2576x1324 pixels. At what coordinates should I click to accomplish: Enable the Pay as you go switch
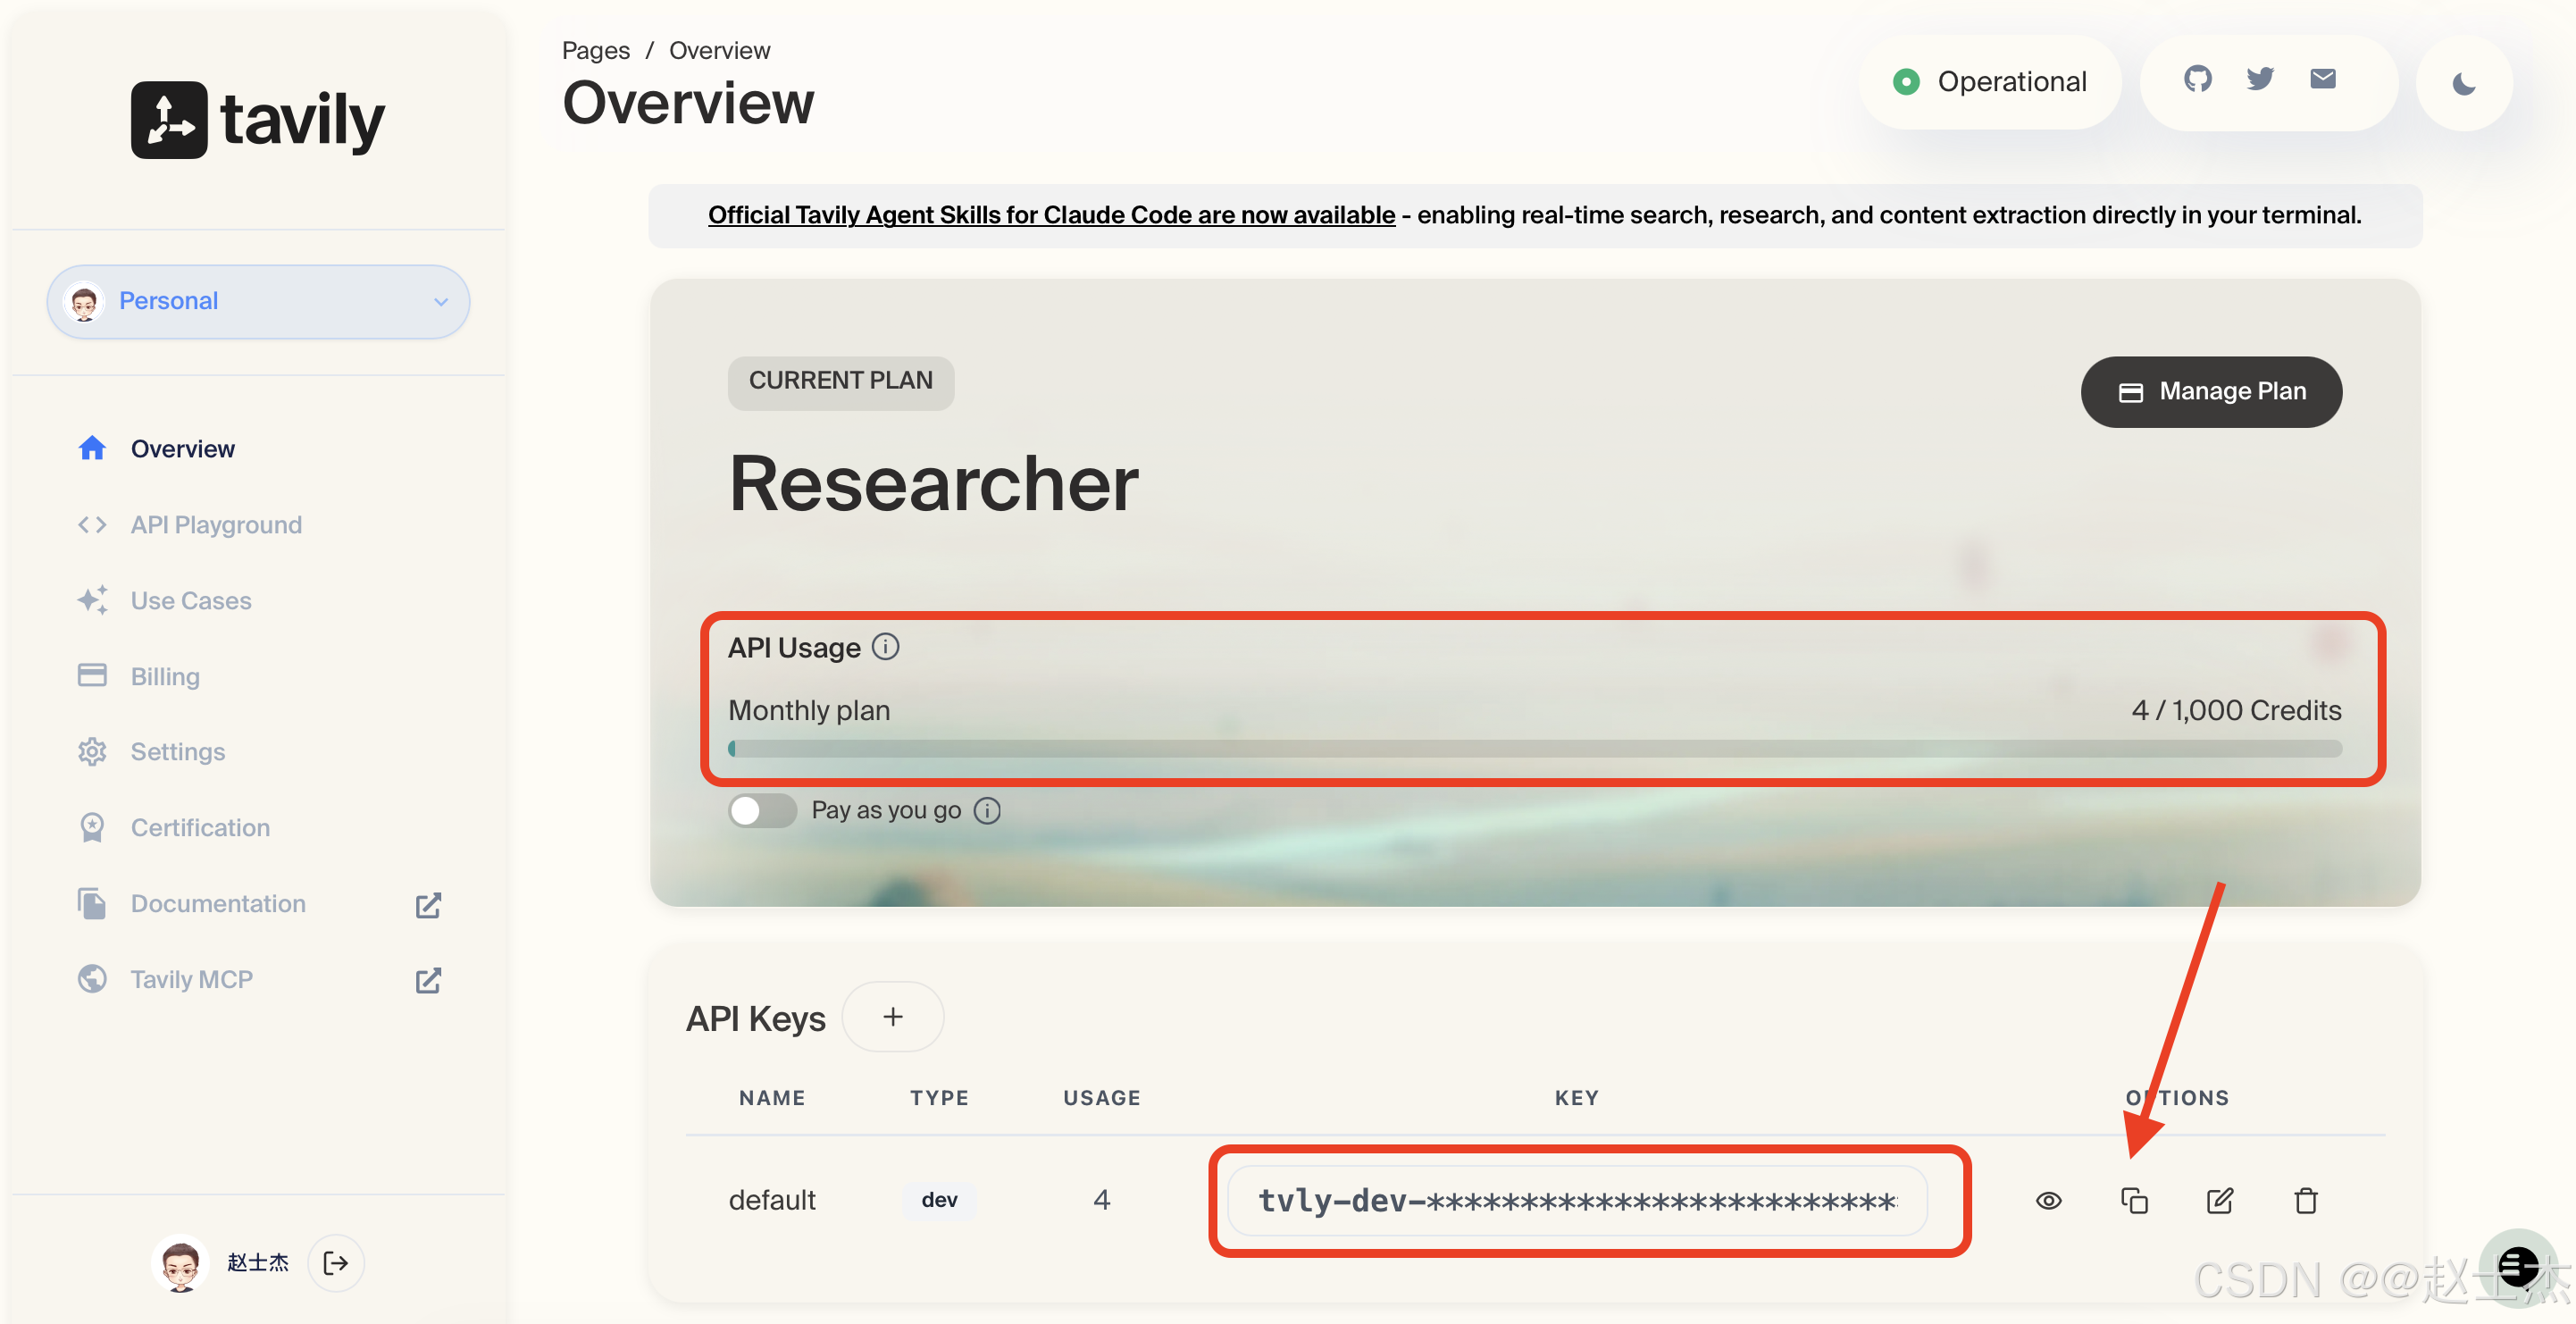click(762, 810)
